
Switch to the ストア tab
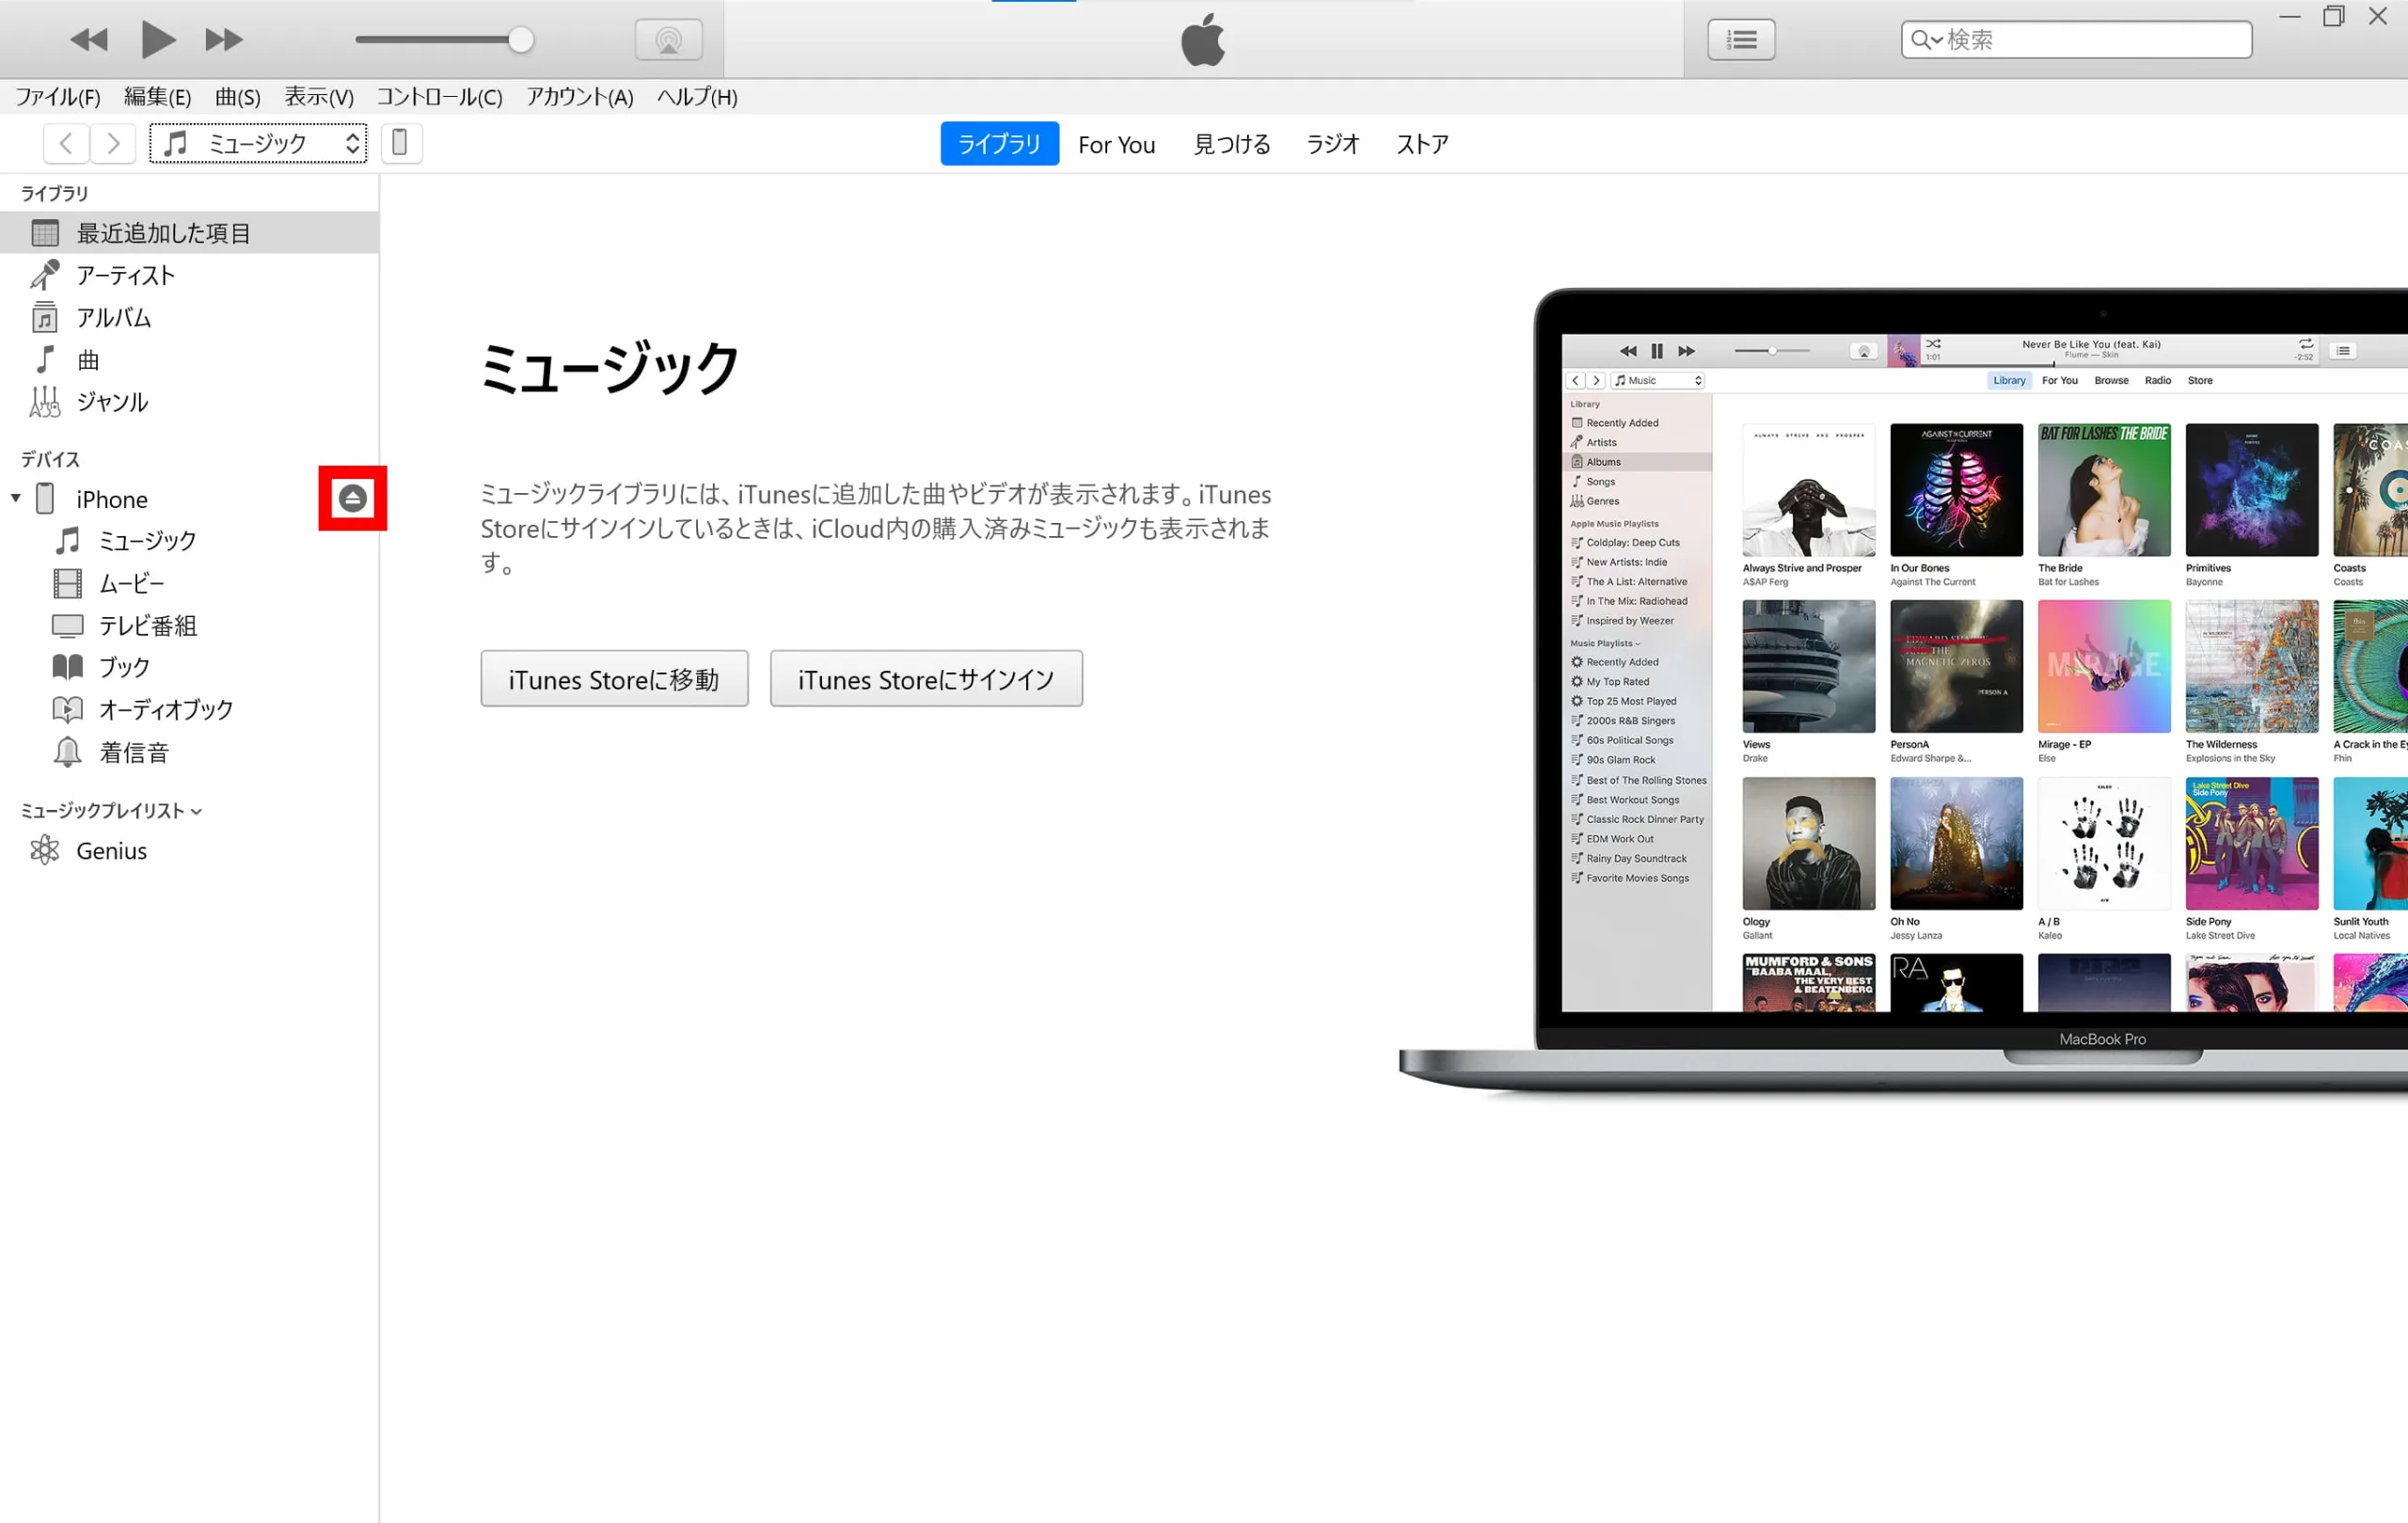[1422, 145]
